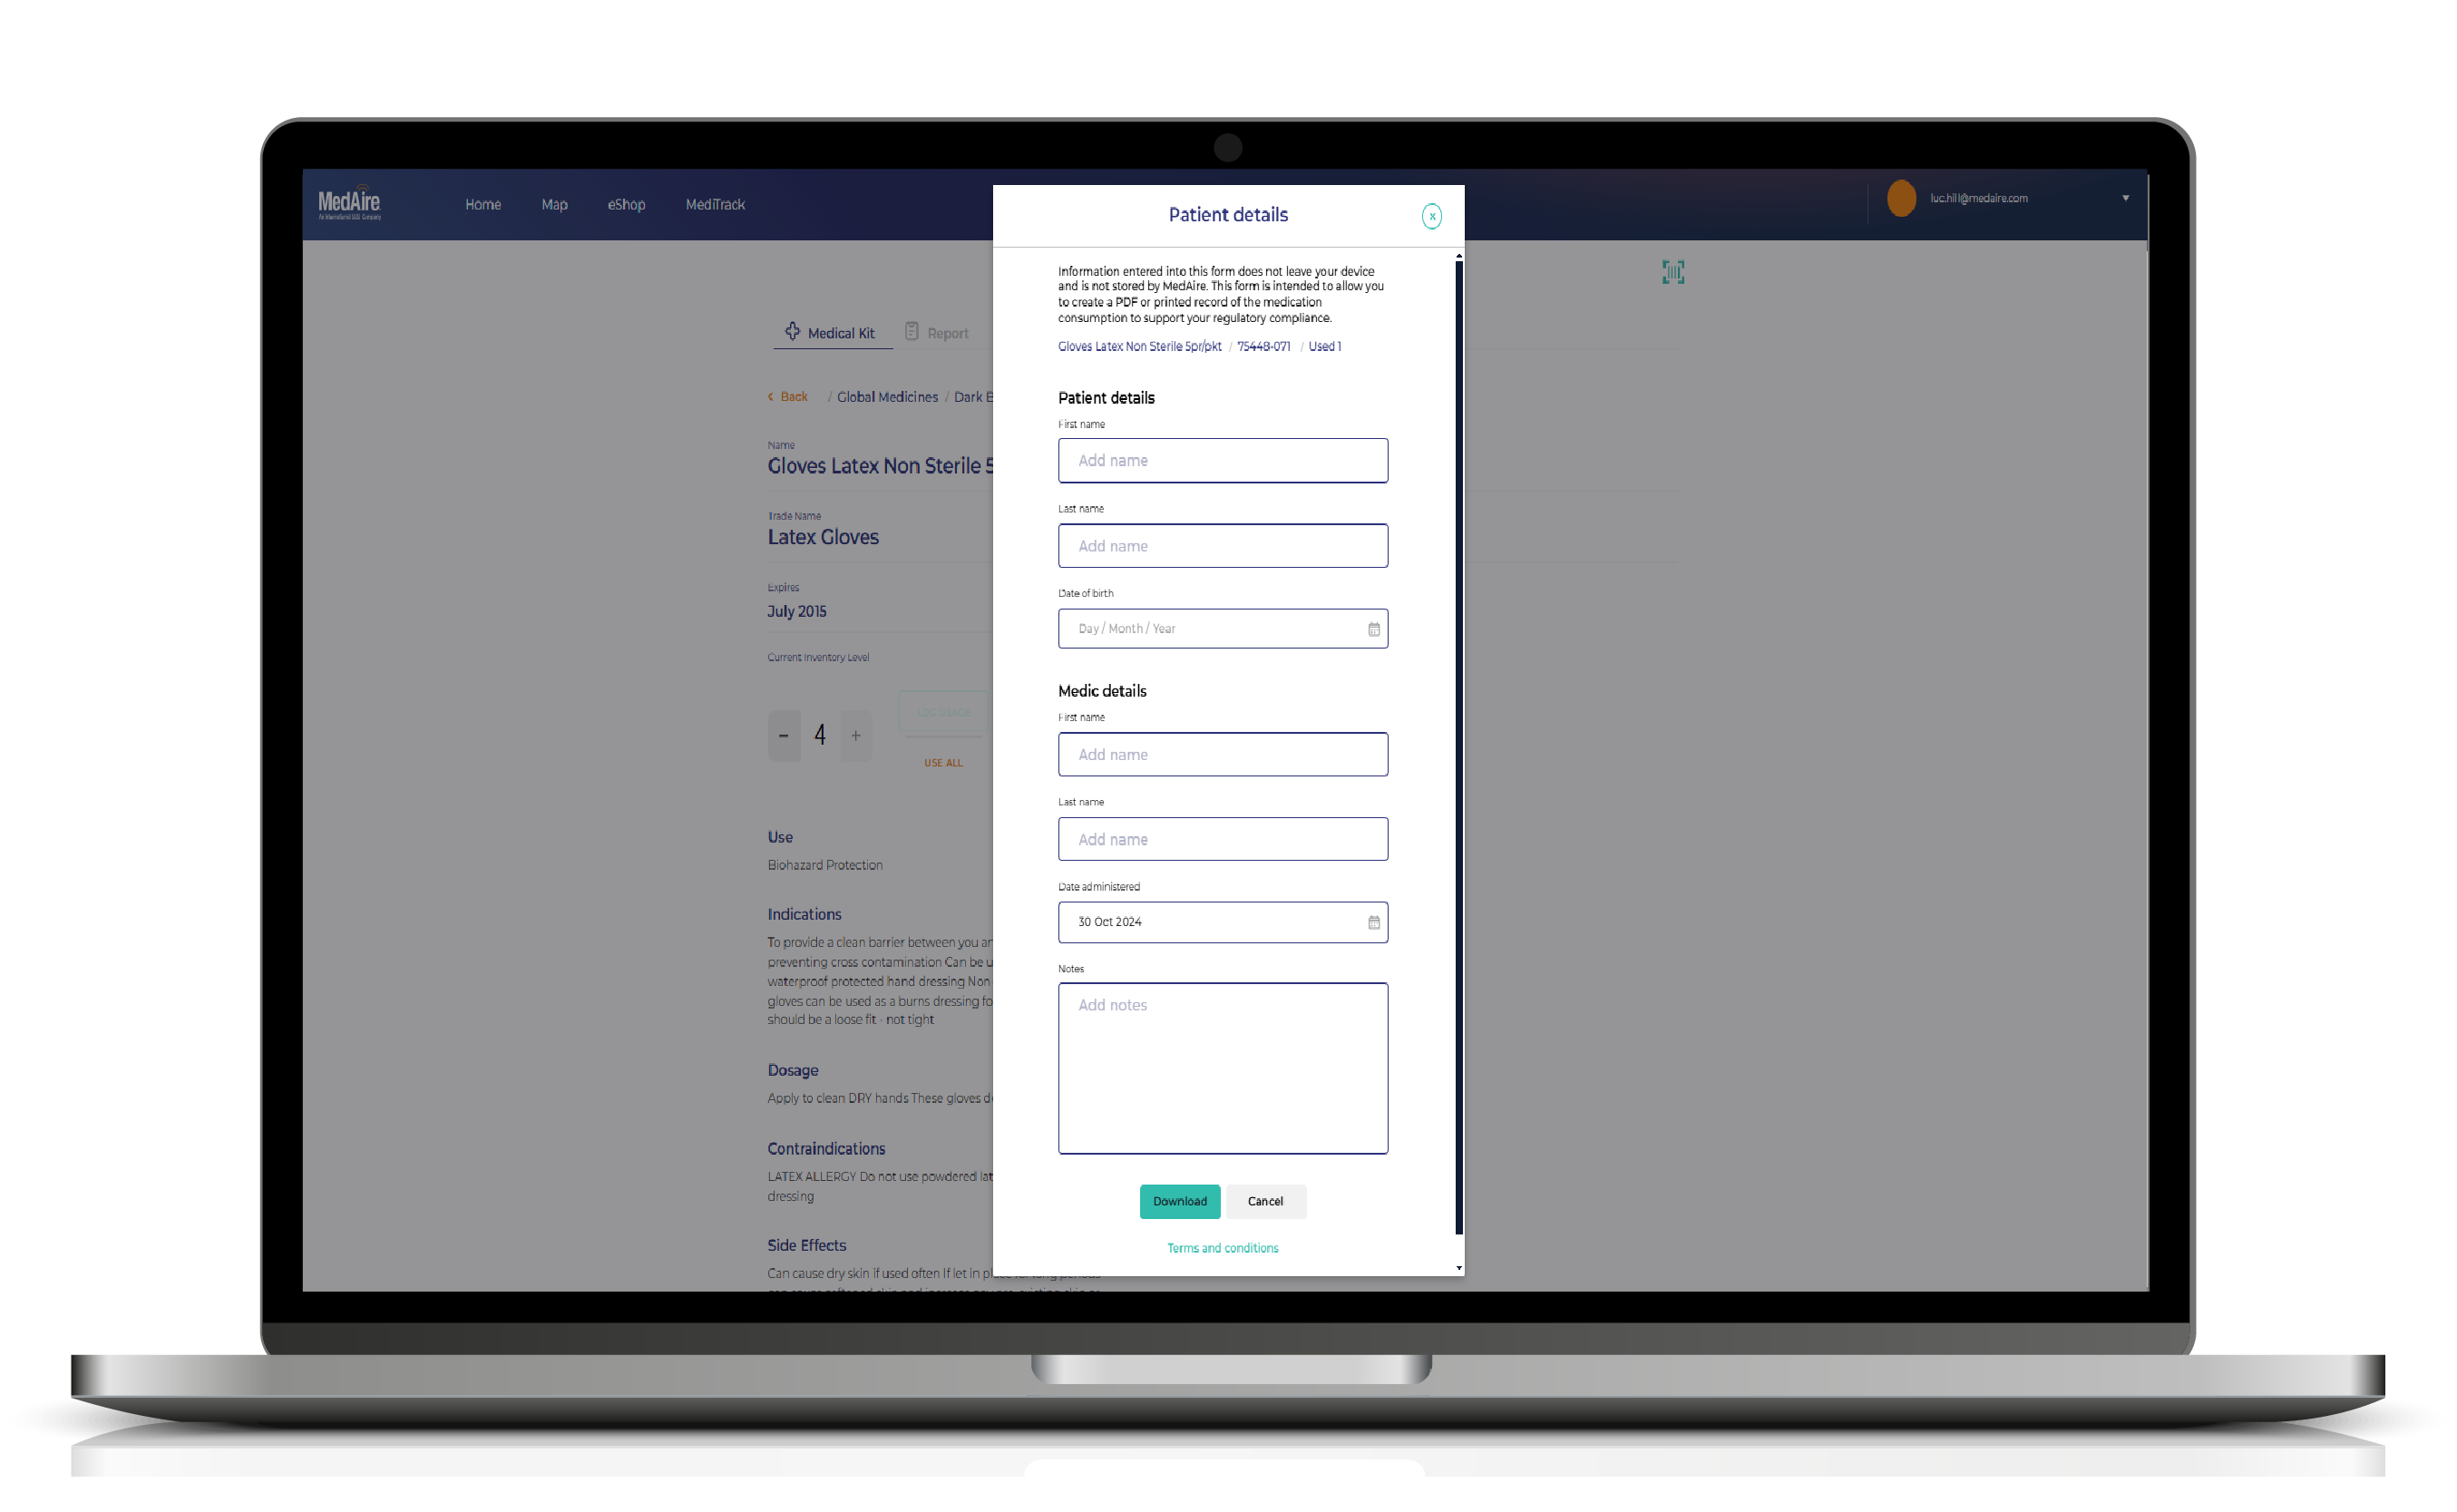Click the Cancel button
Screen dimensions: 2457x1512
coord(1263,1201)
